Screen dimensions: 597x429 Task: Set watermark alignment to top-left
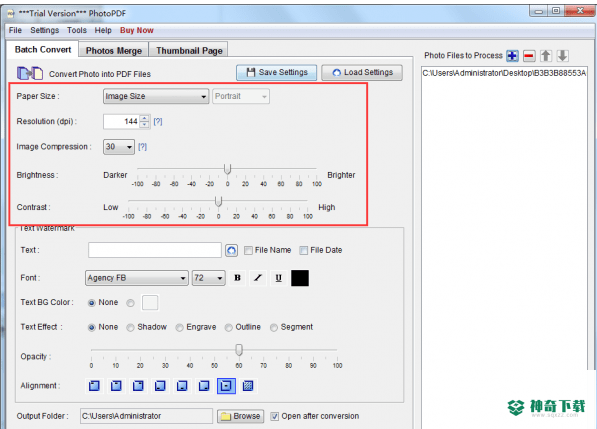tap(94, 386)
